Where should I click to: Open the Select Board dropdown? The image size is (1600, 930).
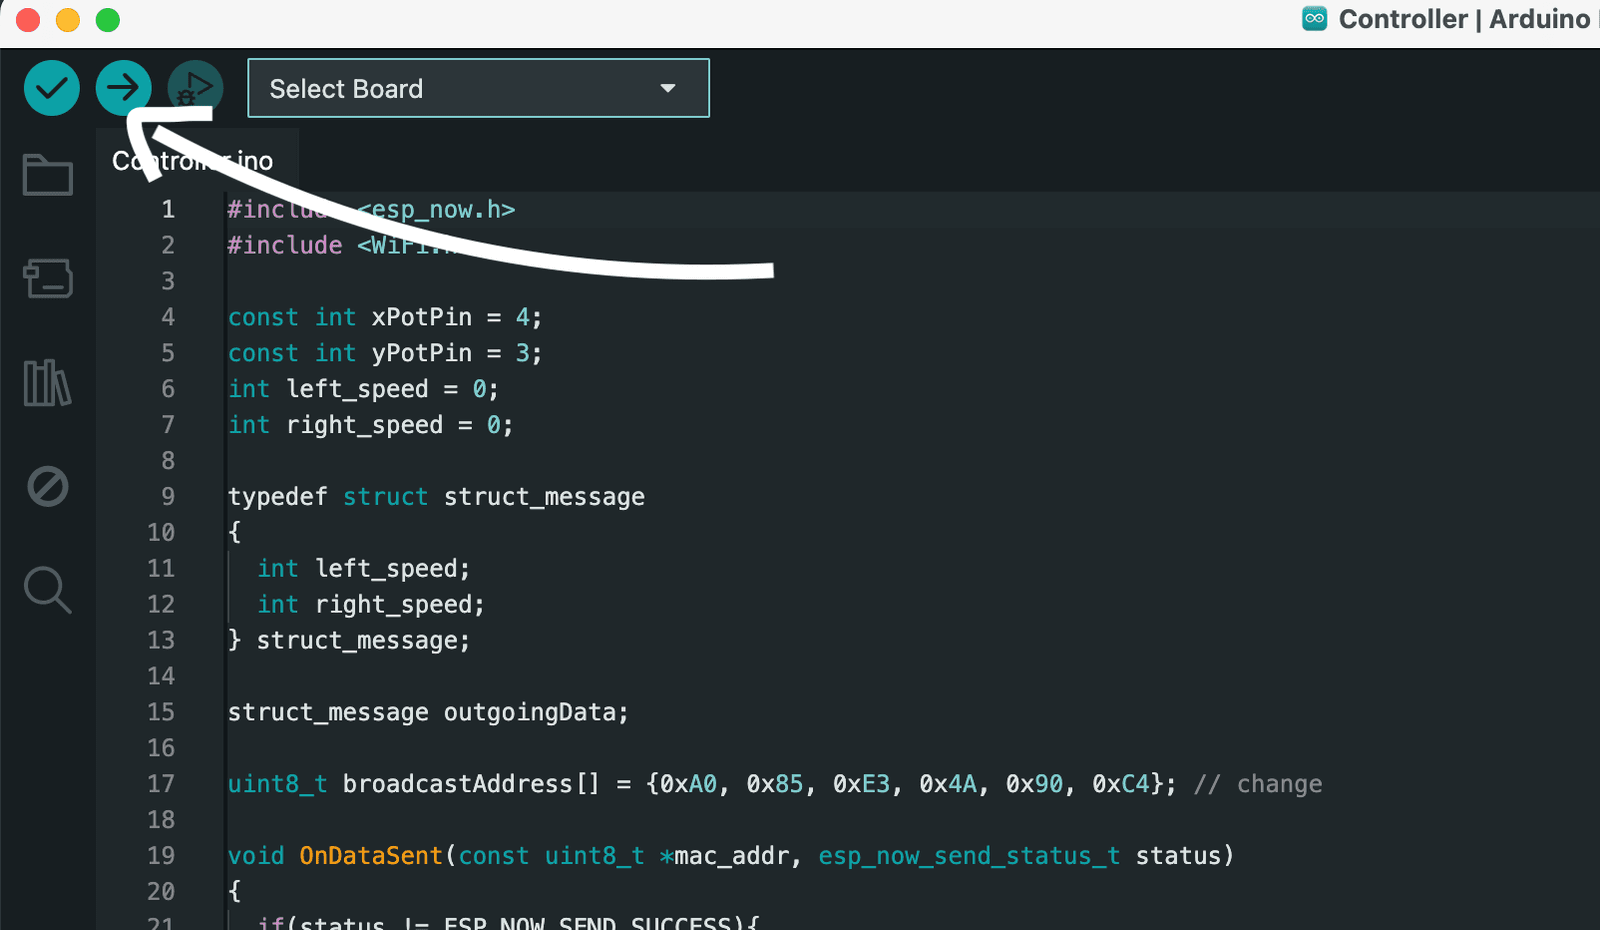pyautogui.click(x=478, y=88)
